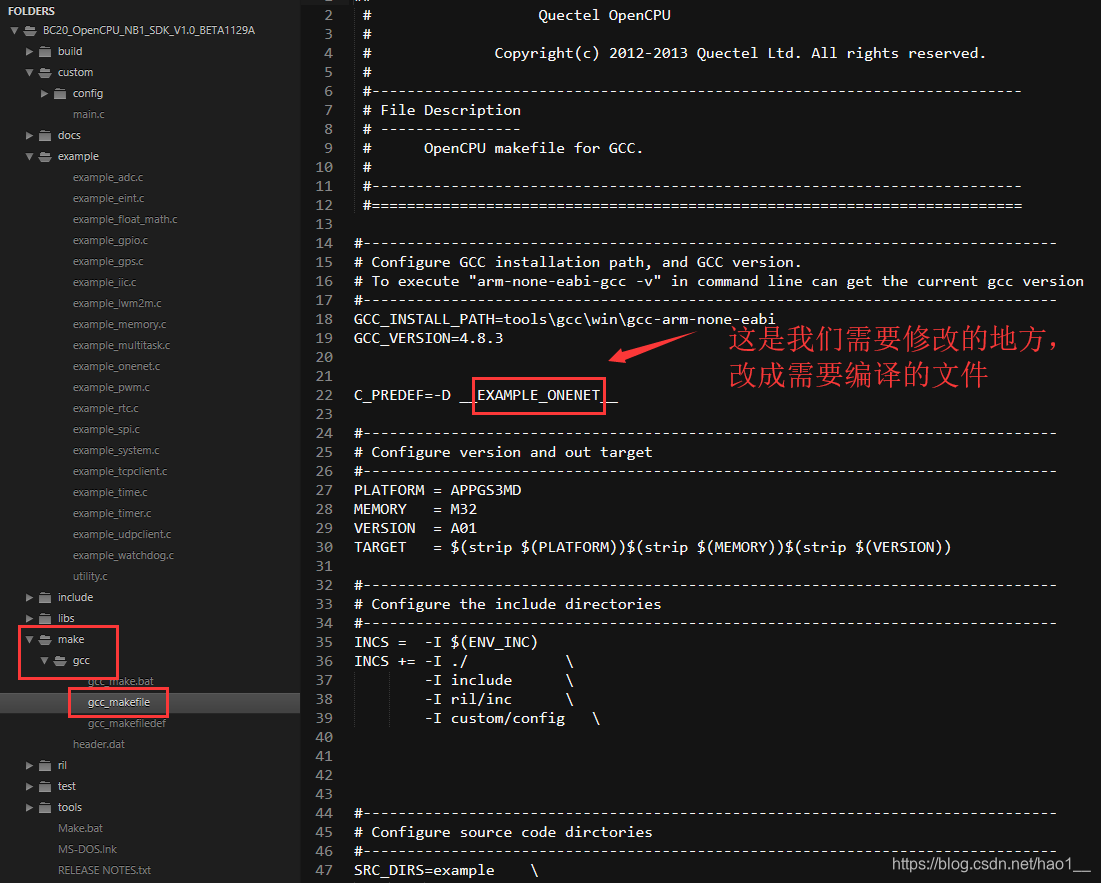Expand the ril folder arrow
Screen dimensions: 1101x883
click(29, 766)
